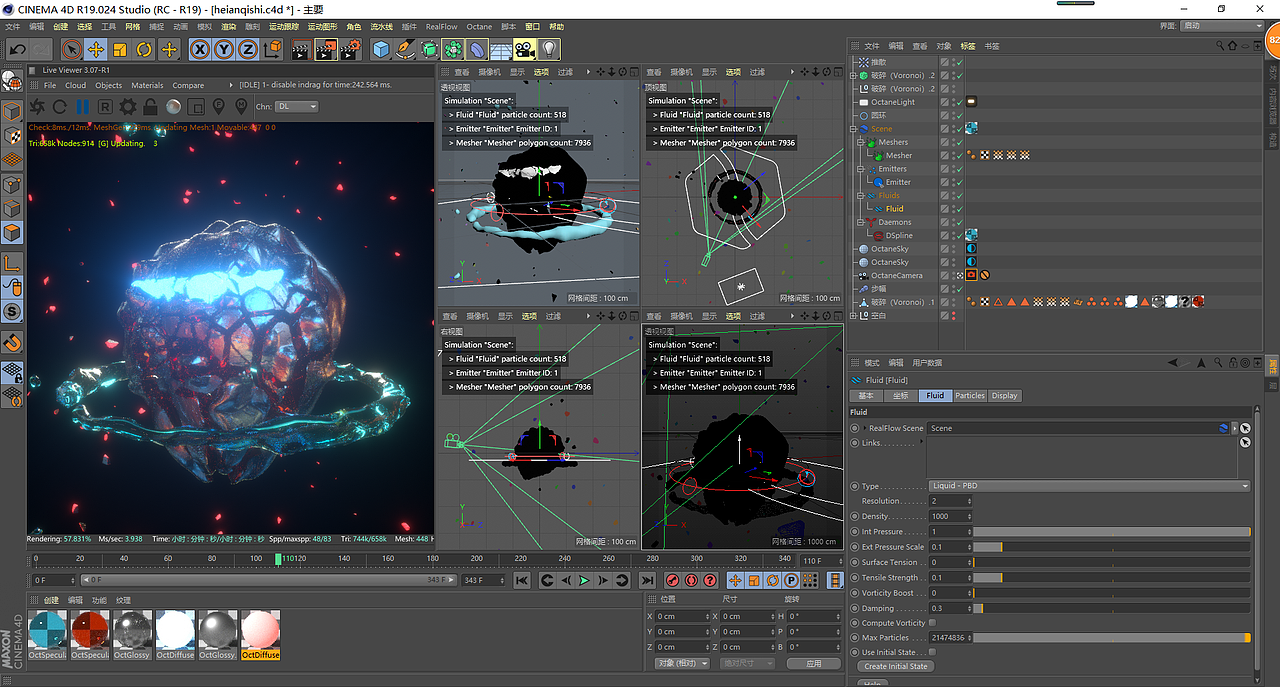Screen dimensions: 1280x687
Task: Click the clay mode sphere icon
Action: click(173, 107)
